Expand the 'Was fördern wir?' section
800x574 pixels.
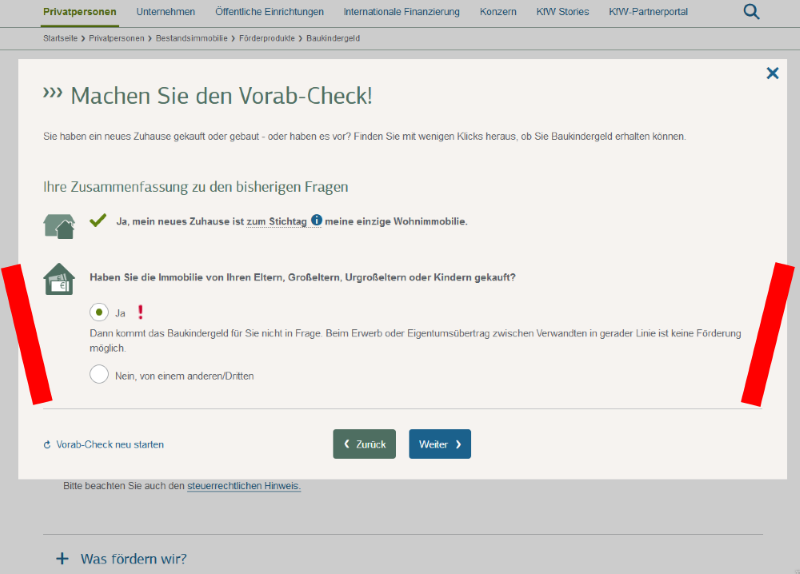[62, 559]
